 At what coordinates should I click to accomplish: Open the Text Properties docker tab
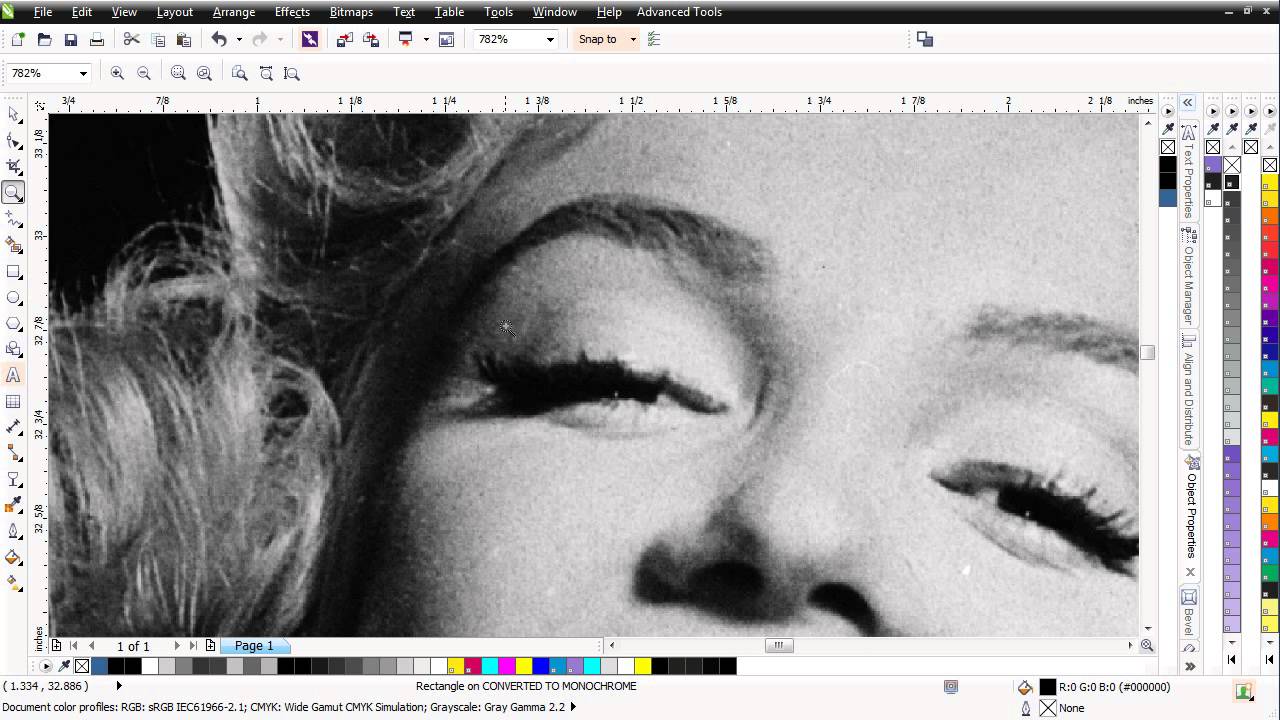(1189, 171)
